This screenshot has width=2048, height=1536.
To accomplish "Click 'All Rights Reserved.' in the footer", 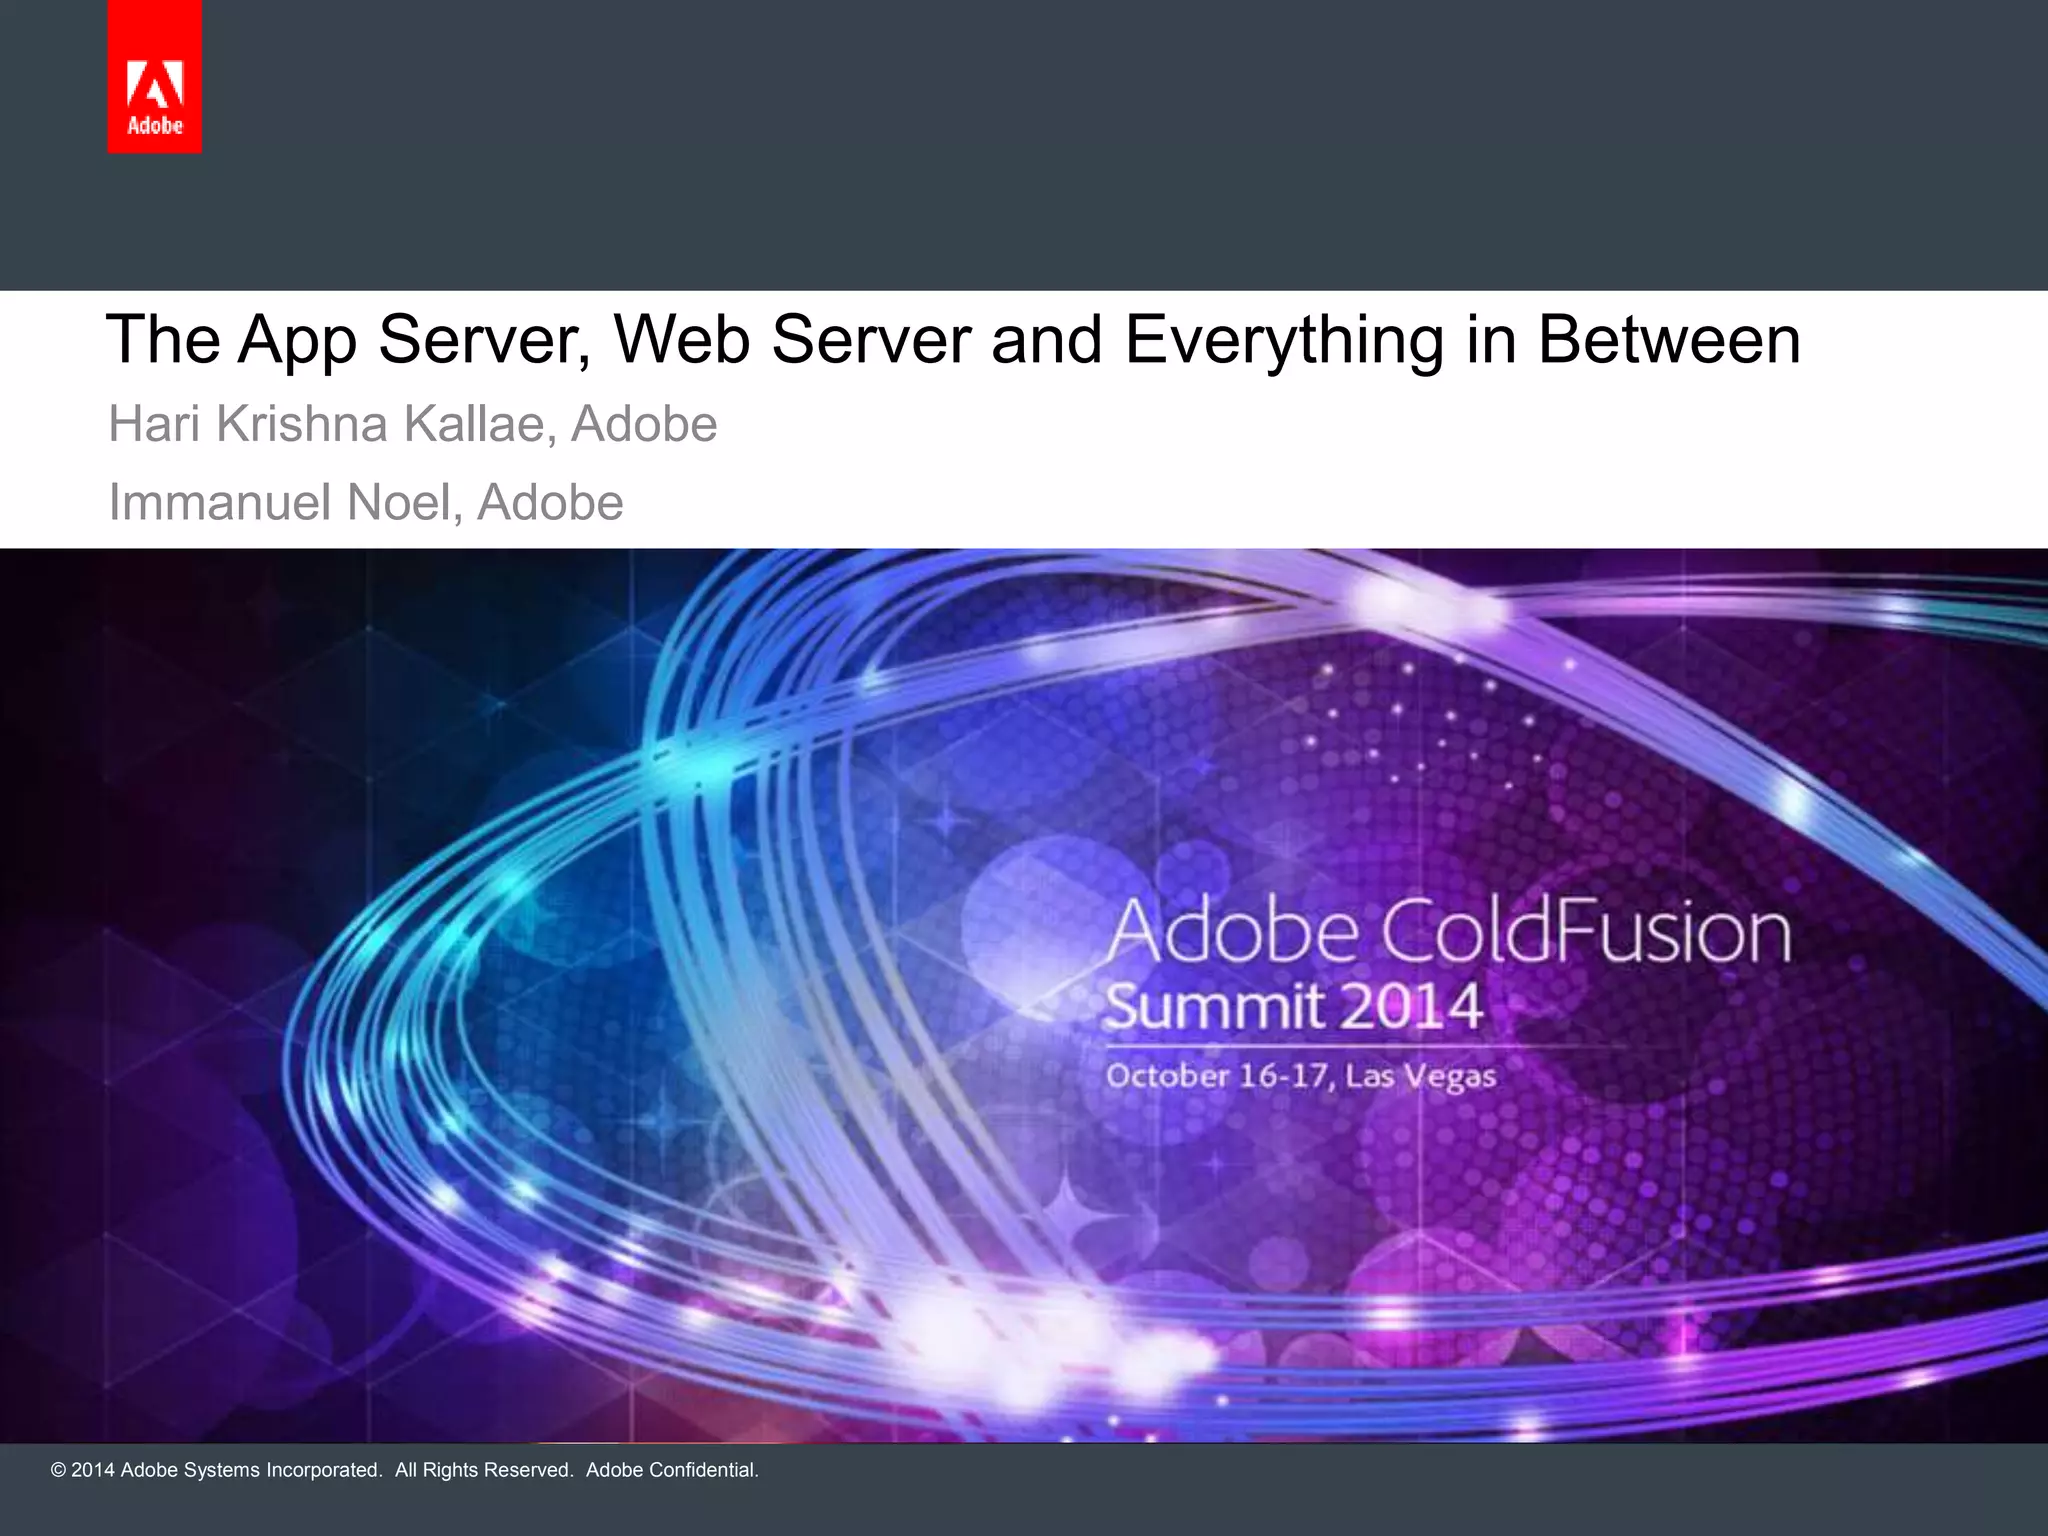I will 483,1470.
